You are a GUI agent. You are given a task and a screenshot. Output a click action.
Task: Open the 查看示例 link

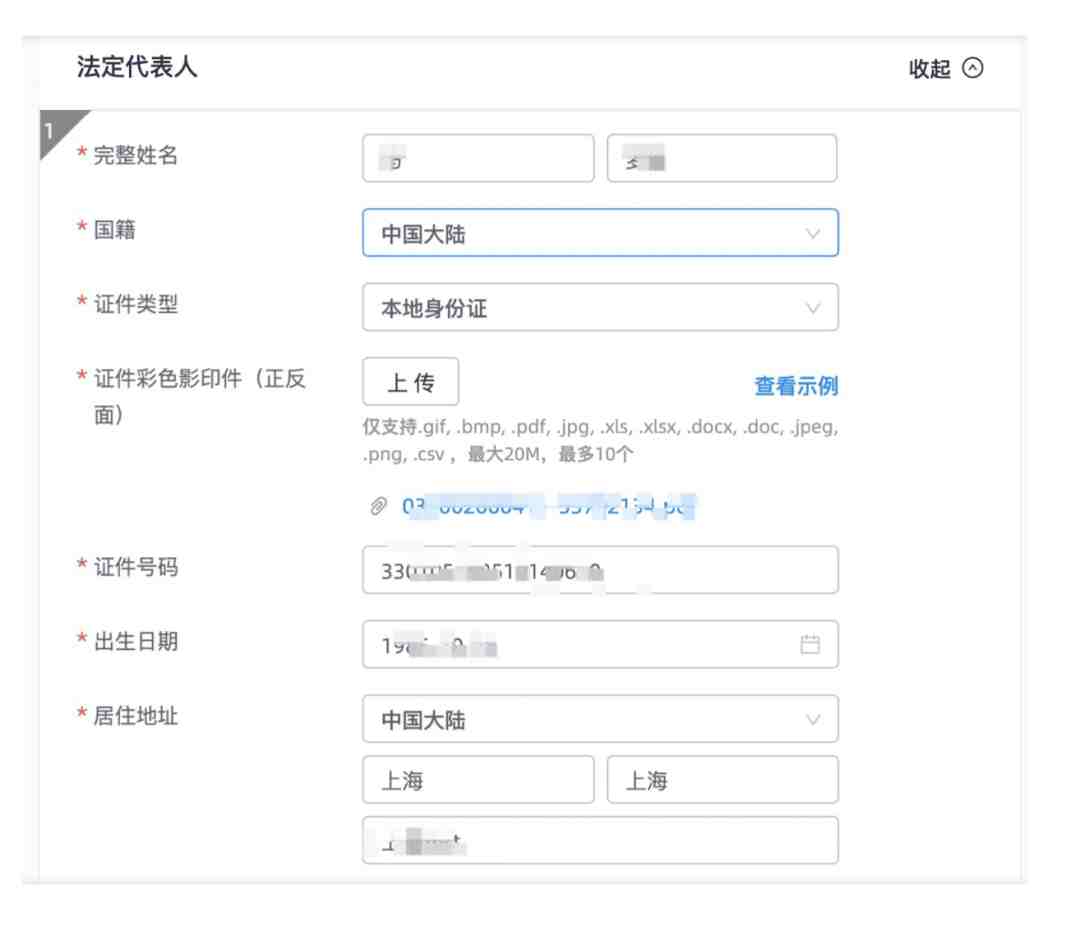794,385
